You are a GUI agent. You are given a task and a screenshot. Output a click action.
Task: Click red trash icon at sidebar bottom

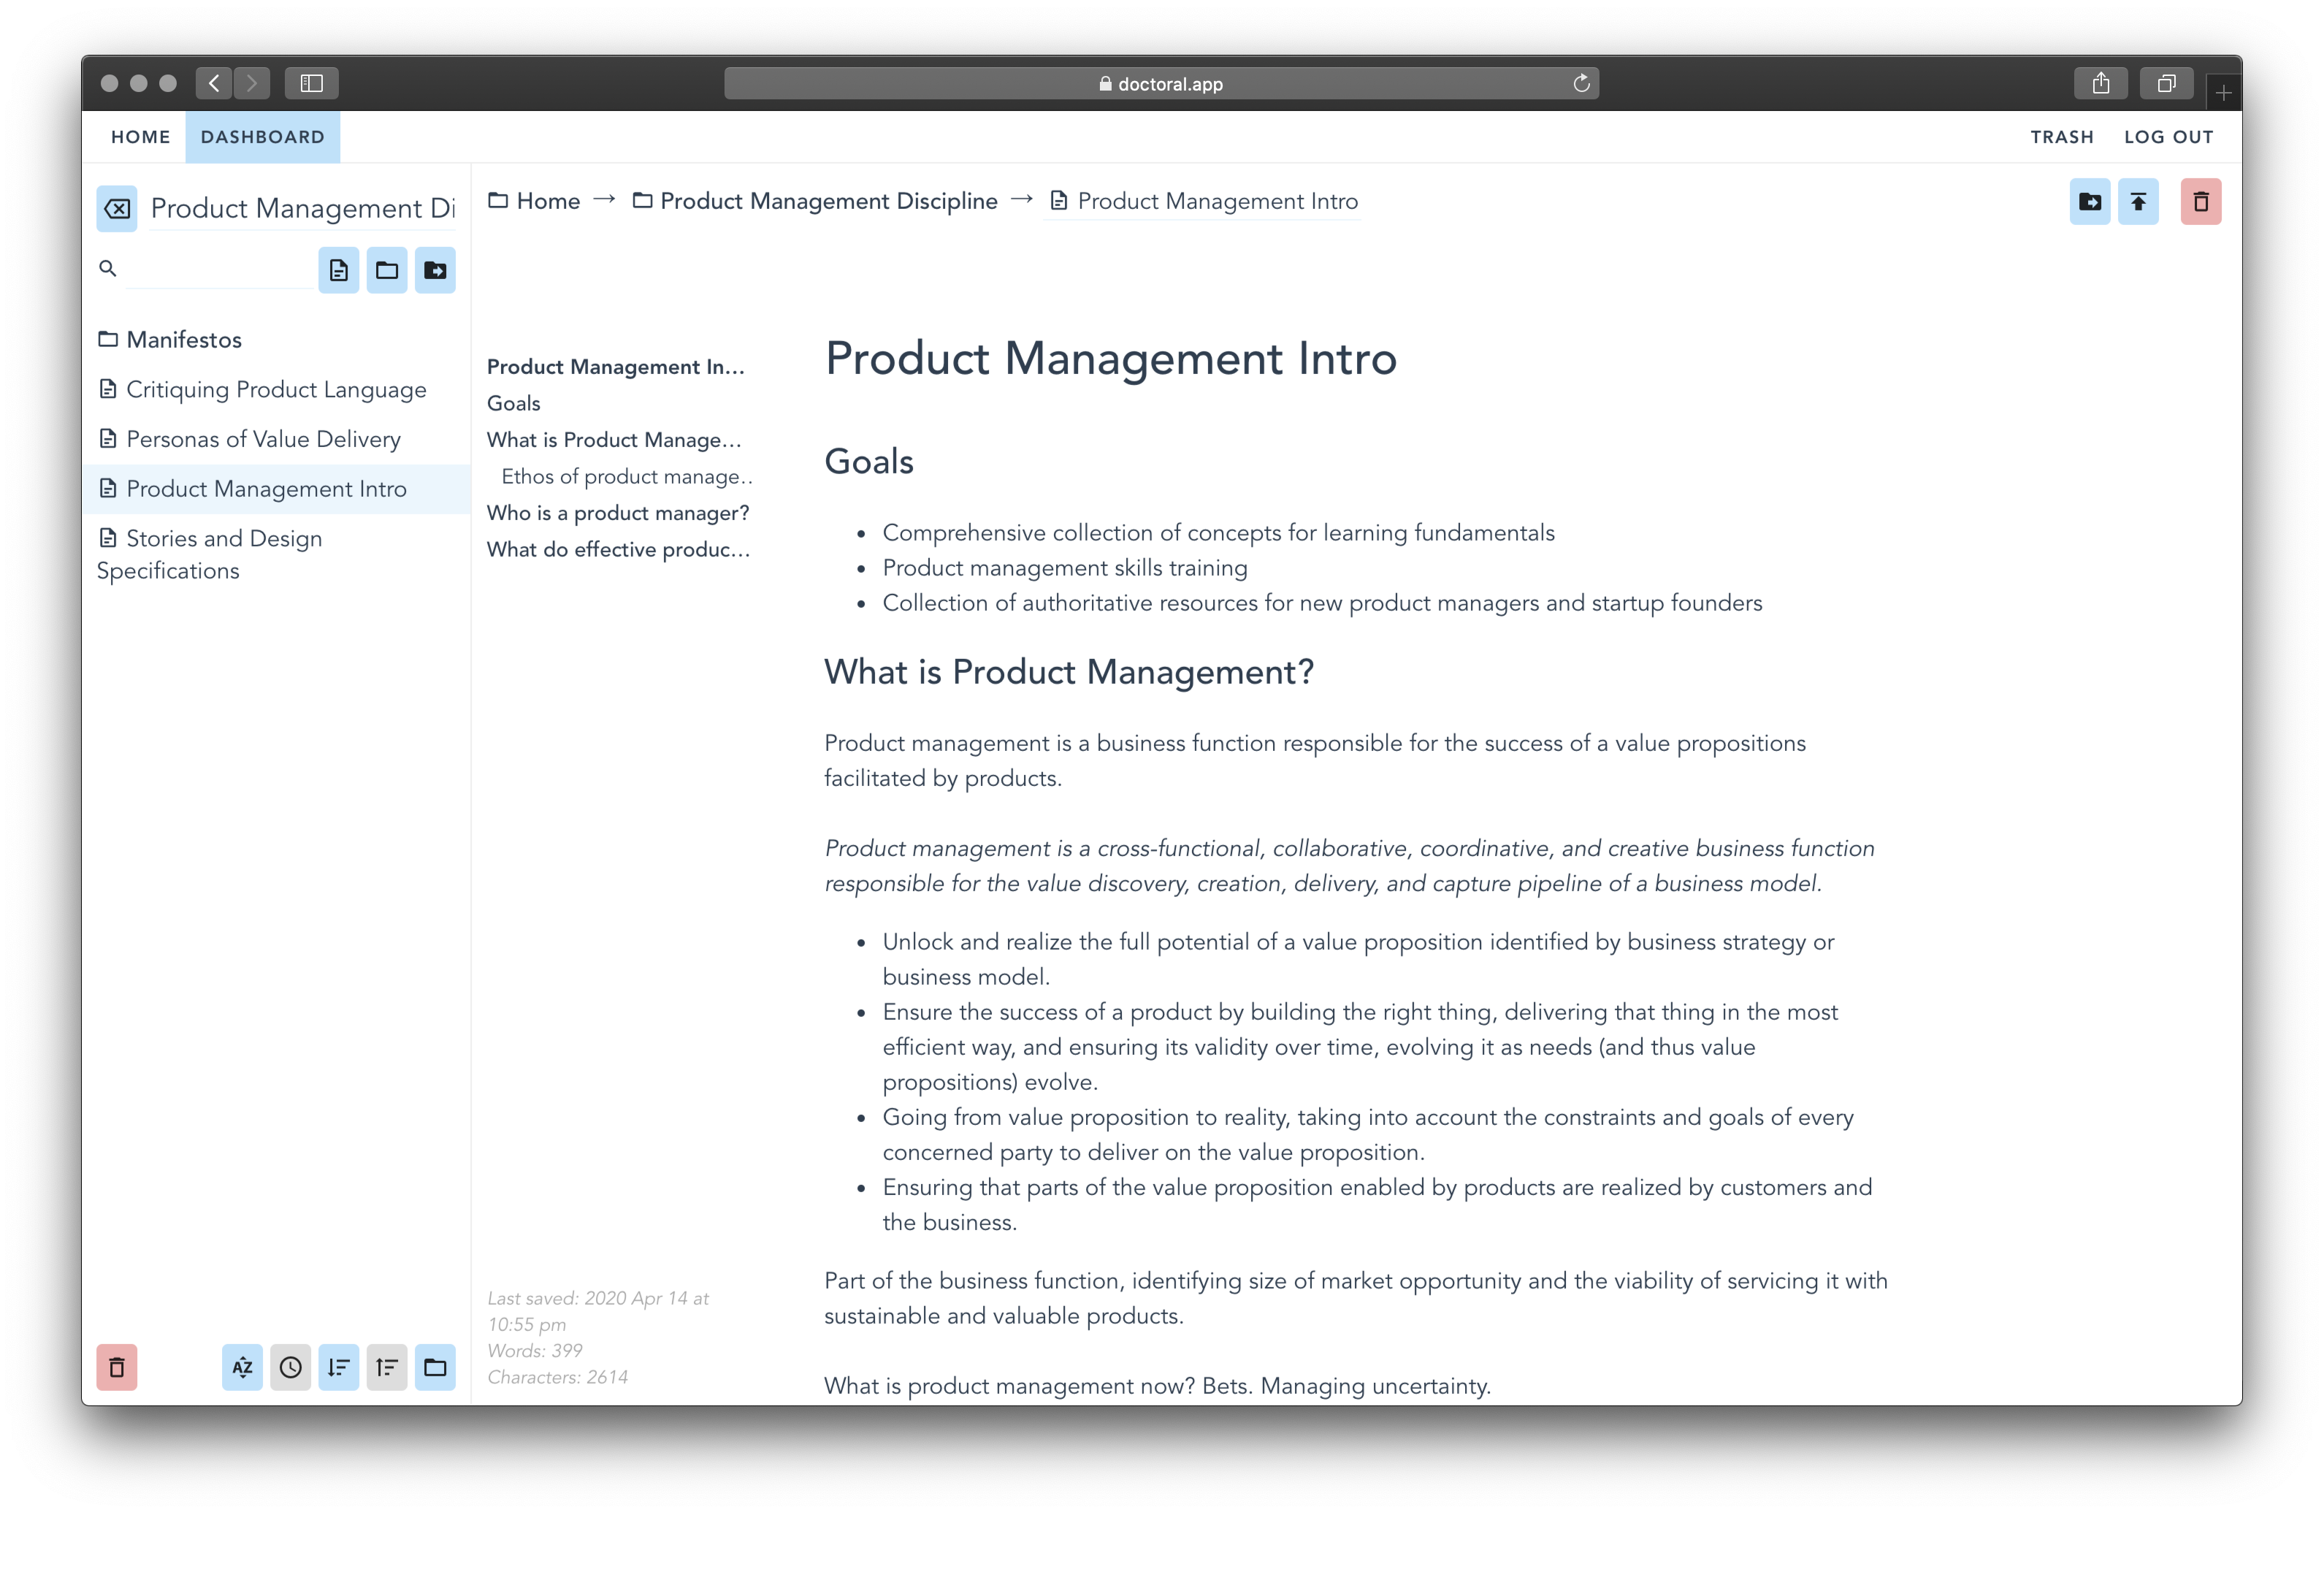click(x=117, y=1367)
